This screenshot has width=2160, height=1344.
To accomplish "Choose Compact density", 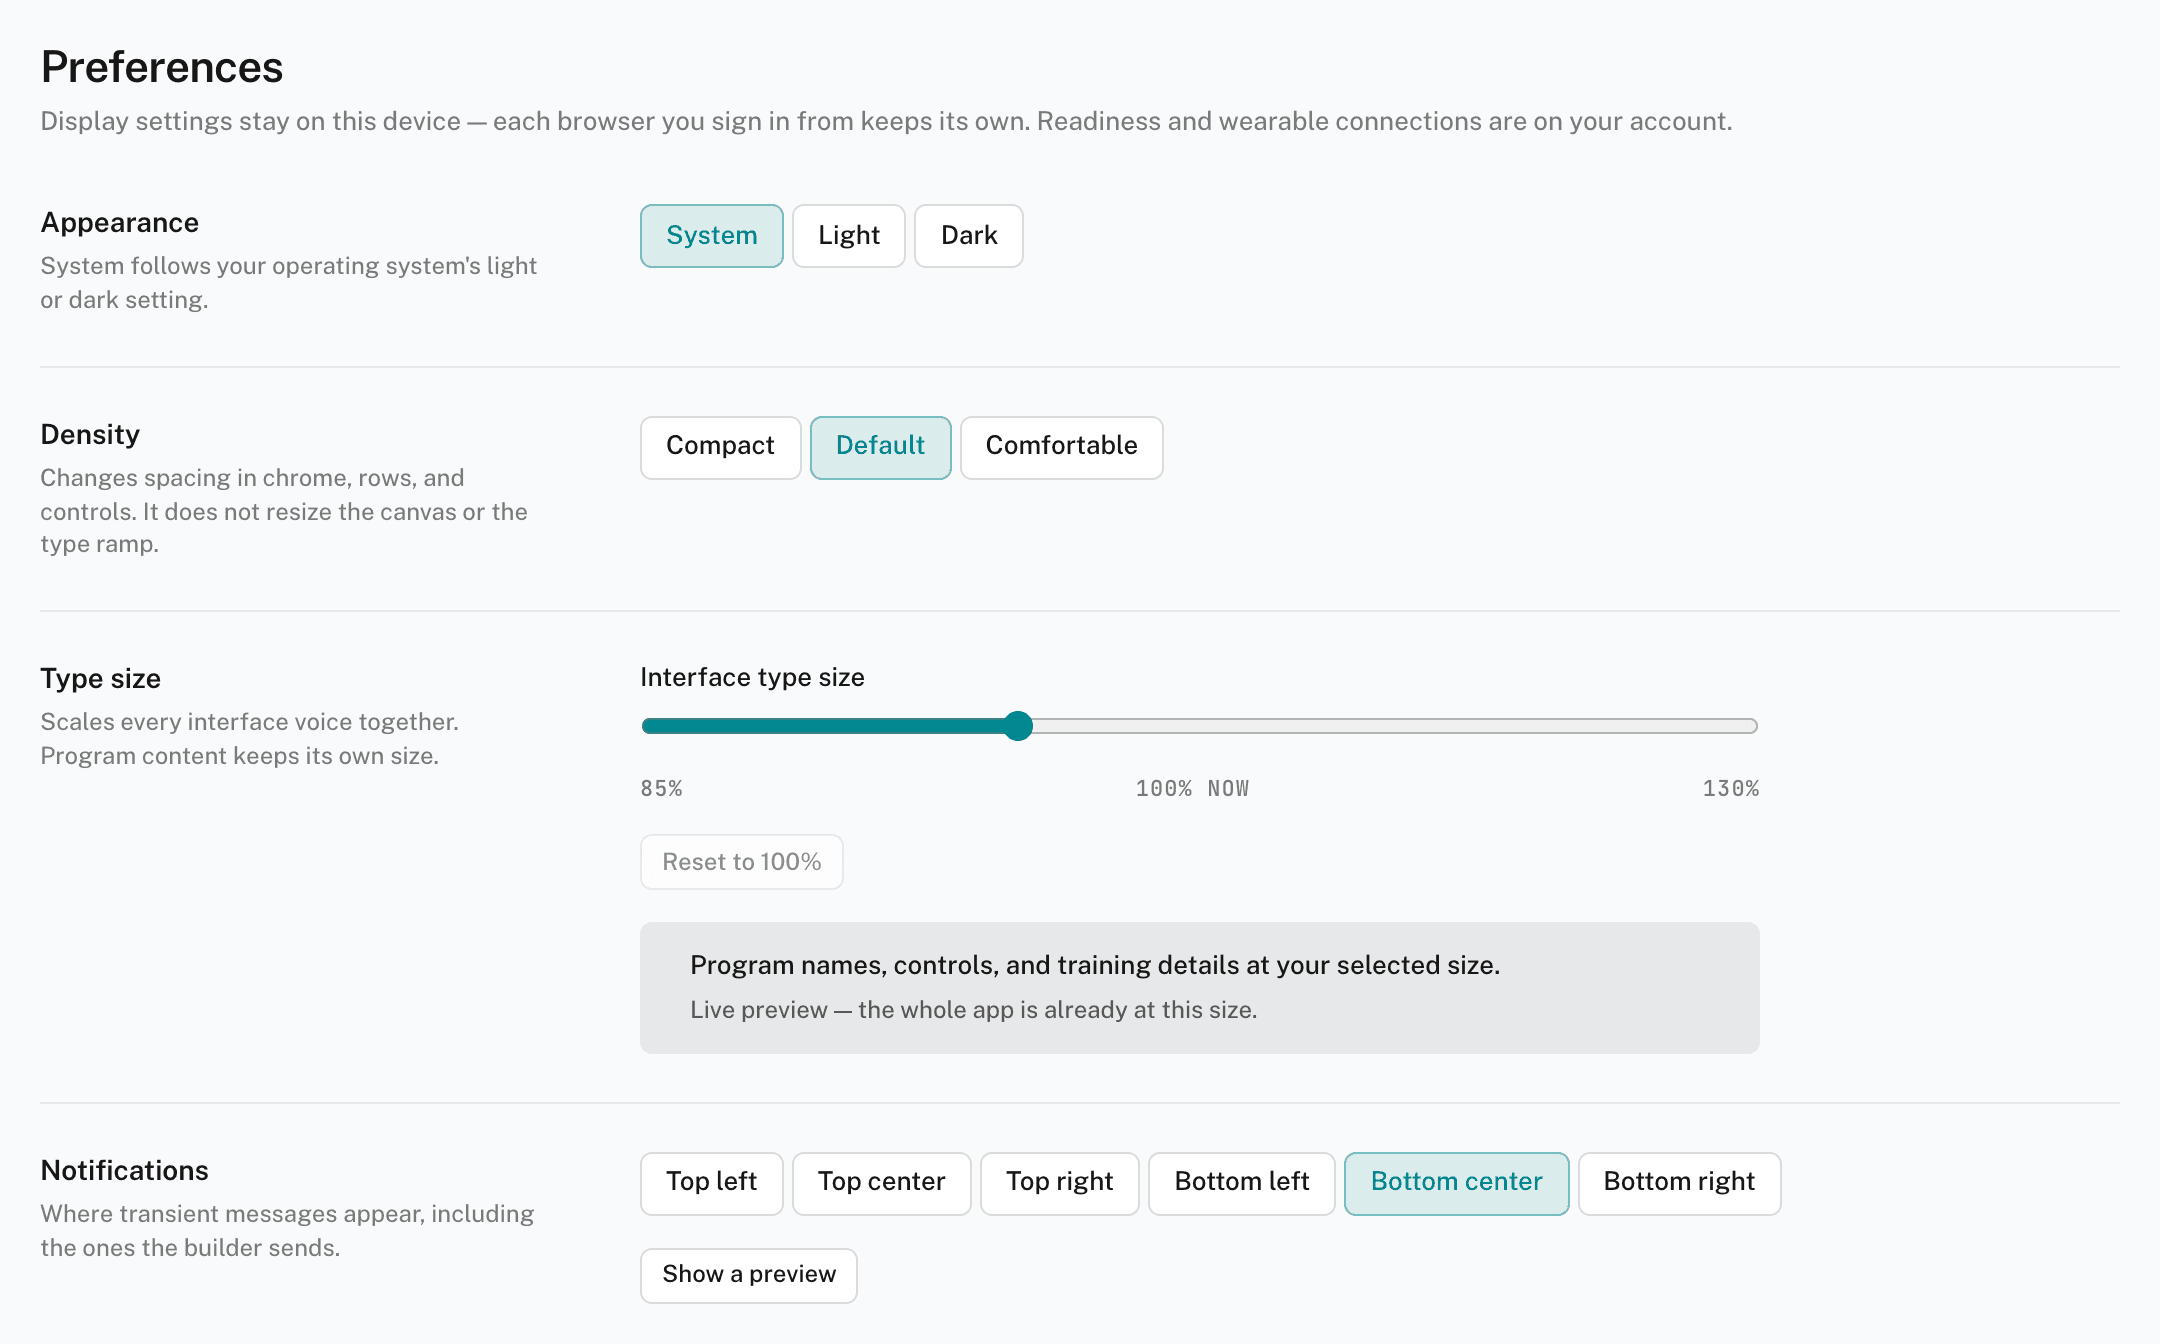I will [x=720, y=447].
